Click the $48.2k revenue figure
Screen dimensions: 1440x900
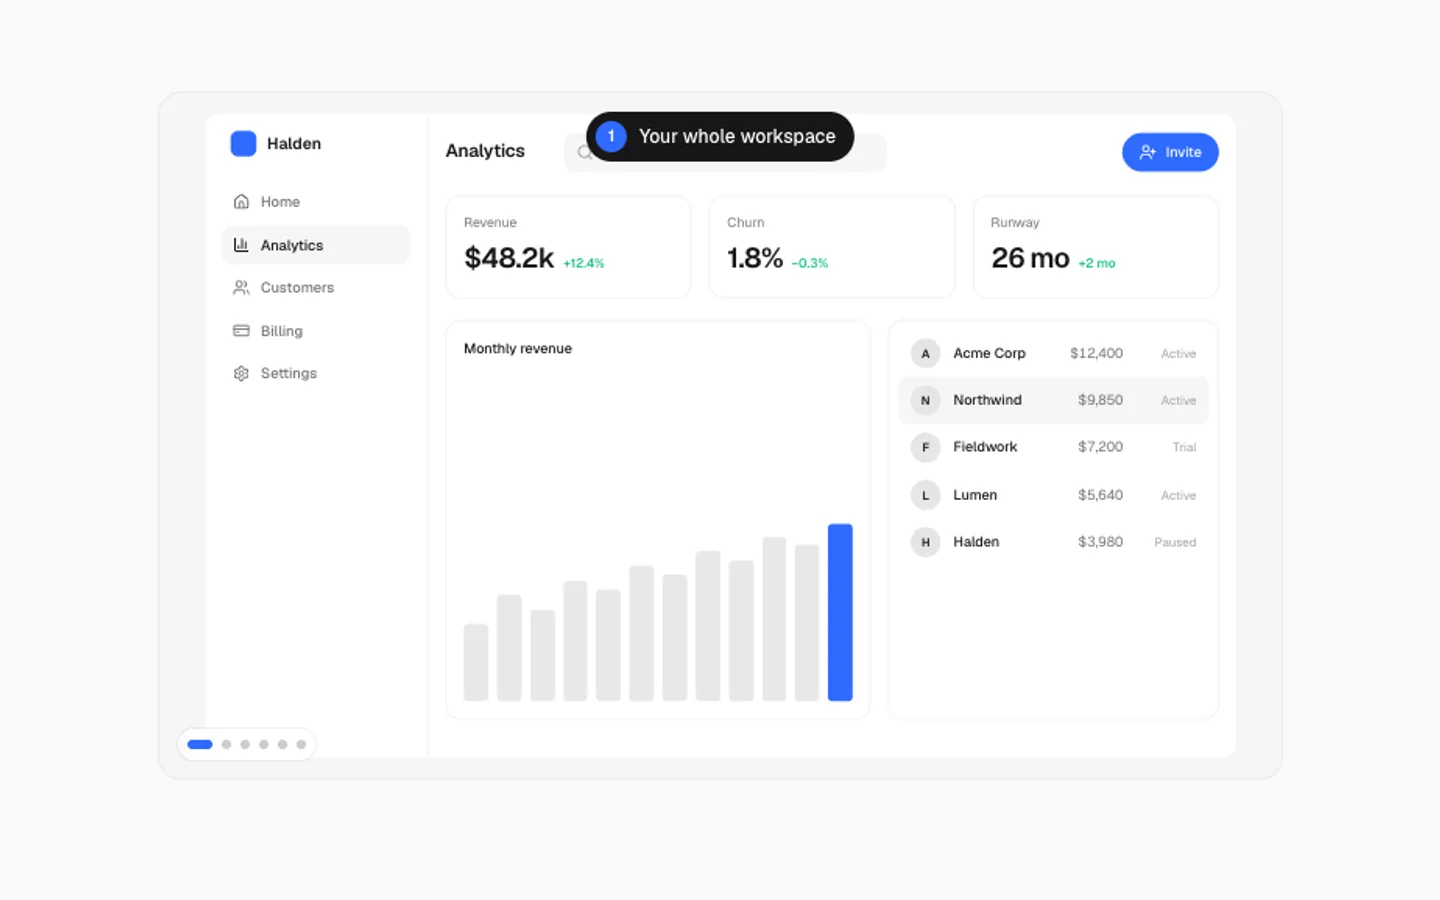509,258
